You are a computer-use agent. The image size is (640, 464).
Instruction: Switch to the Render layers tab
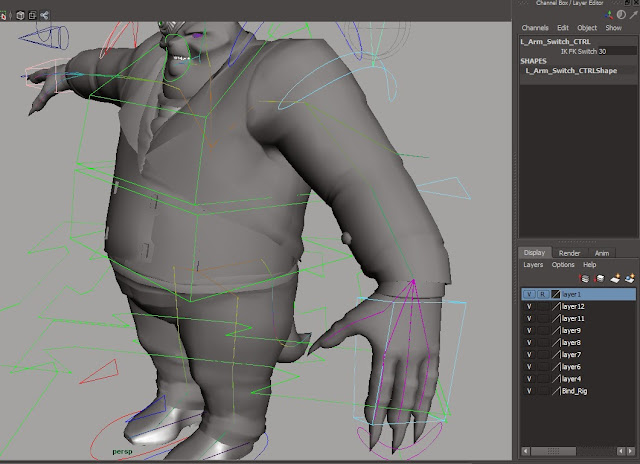pyautogui.click(x=569, y=253)
